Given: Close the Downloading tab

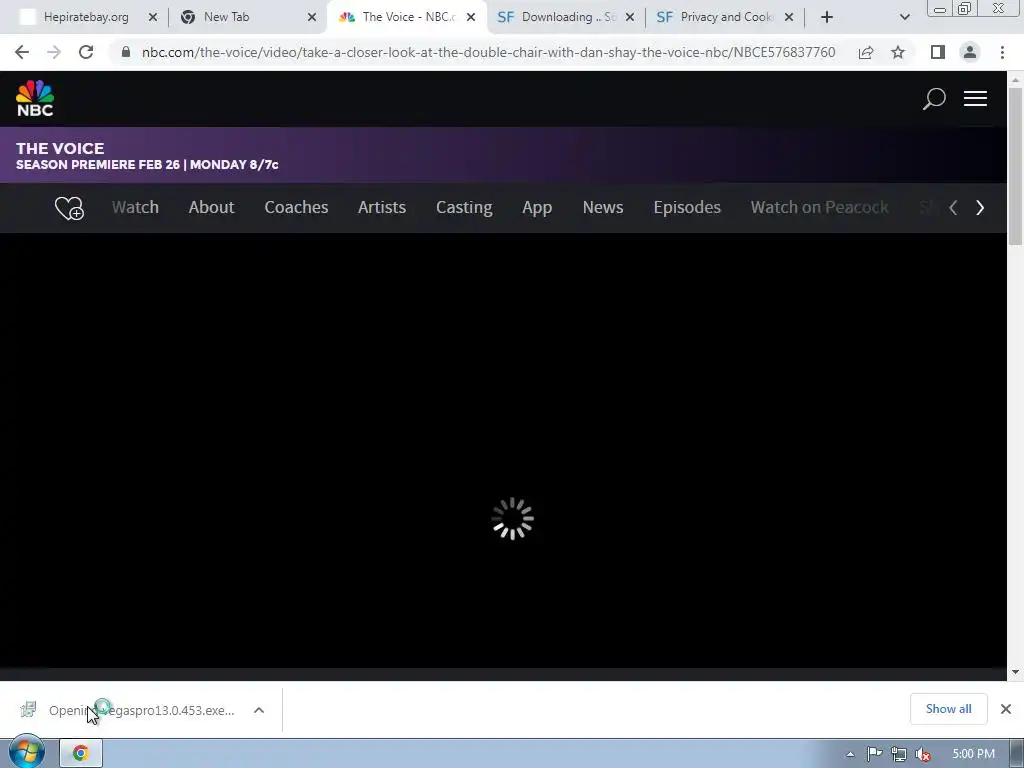Looking at the screenshot, I should (630, 18).
